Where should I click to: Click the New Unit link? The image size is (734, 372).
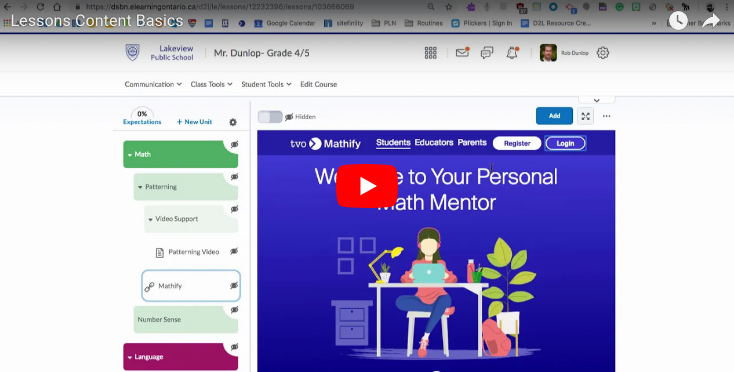(x=194, y=122)
